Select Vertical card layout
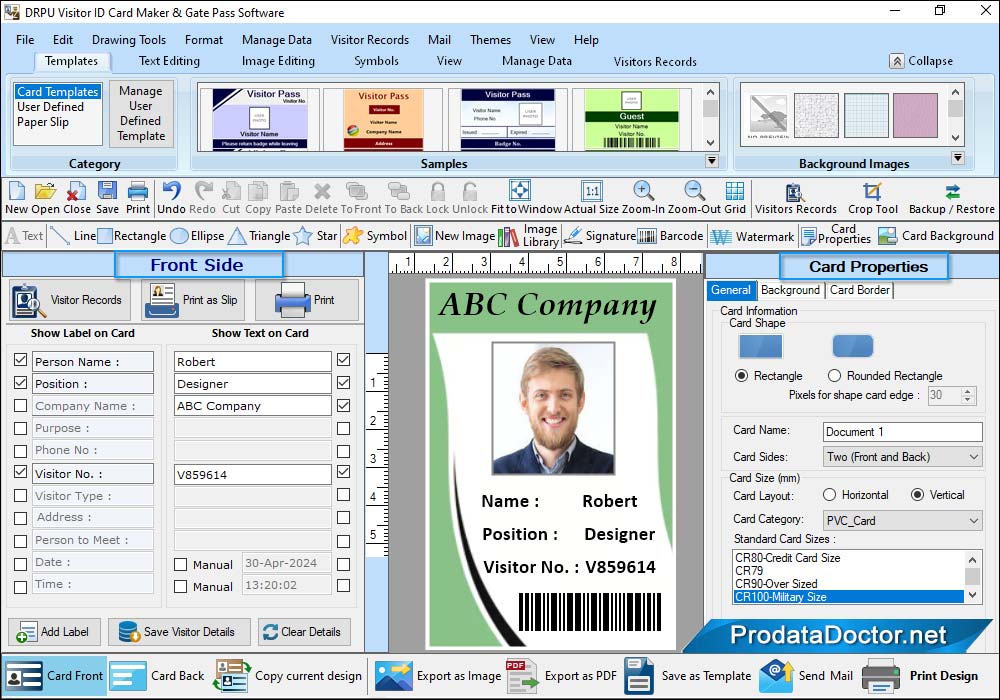This screenshot has width=1000, height=700. pyautogui.click(x=917, y=495)
